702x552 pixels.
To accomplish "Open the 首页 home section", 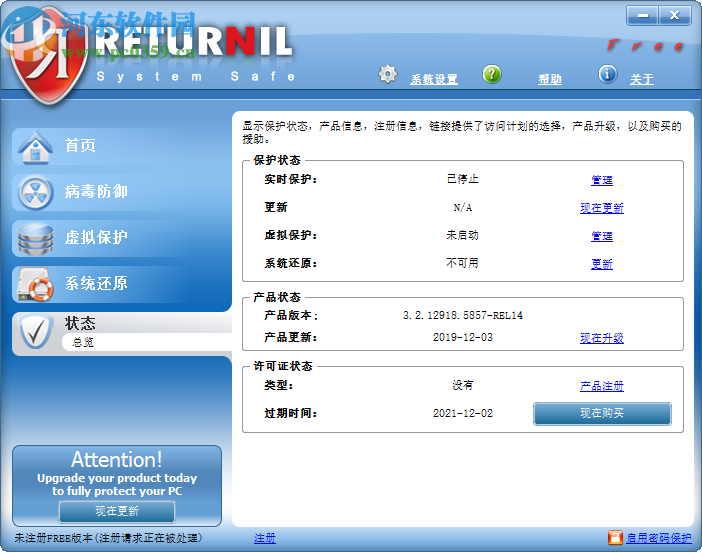I will [121, 146].
